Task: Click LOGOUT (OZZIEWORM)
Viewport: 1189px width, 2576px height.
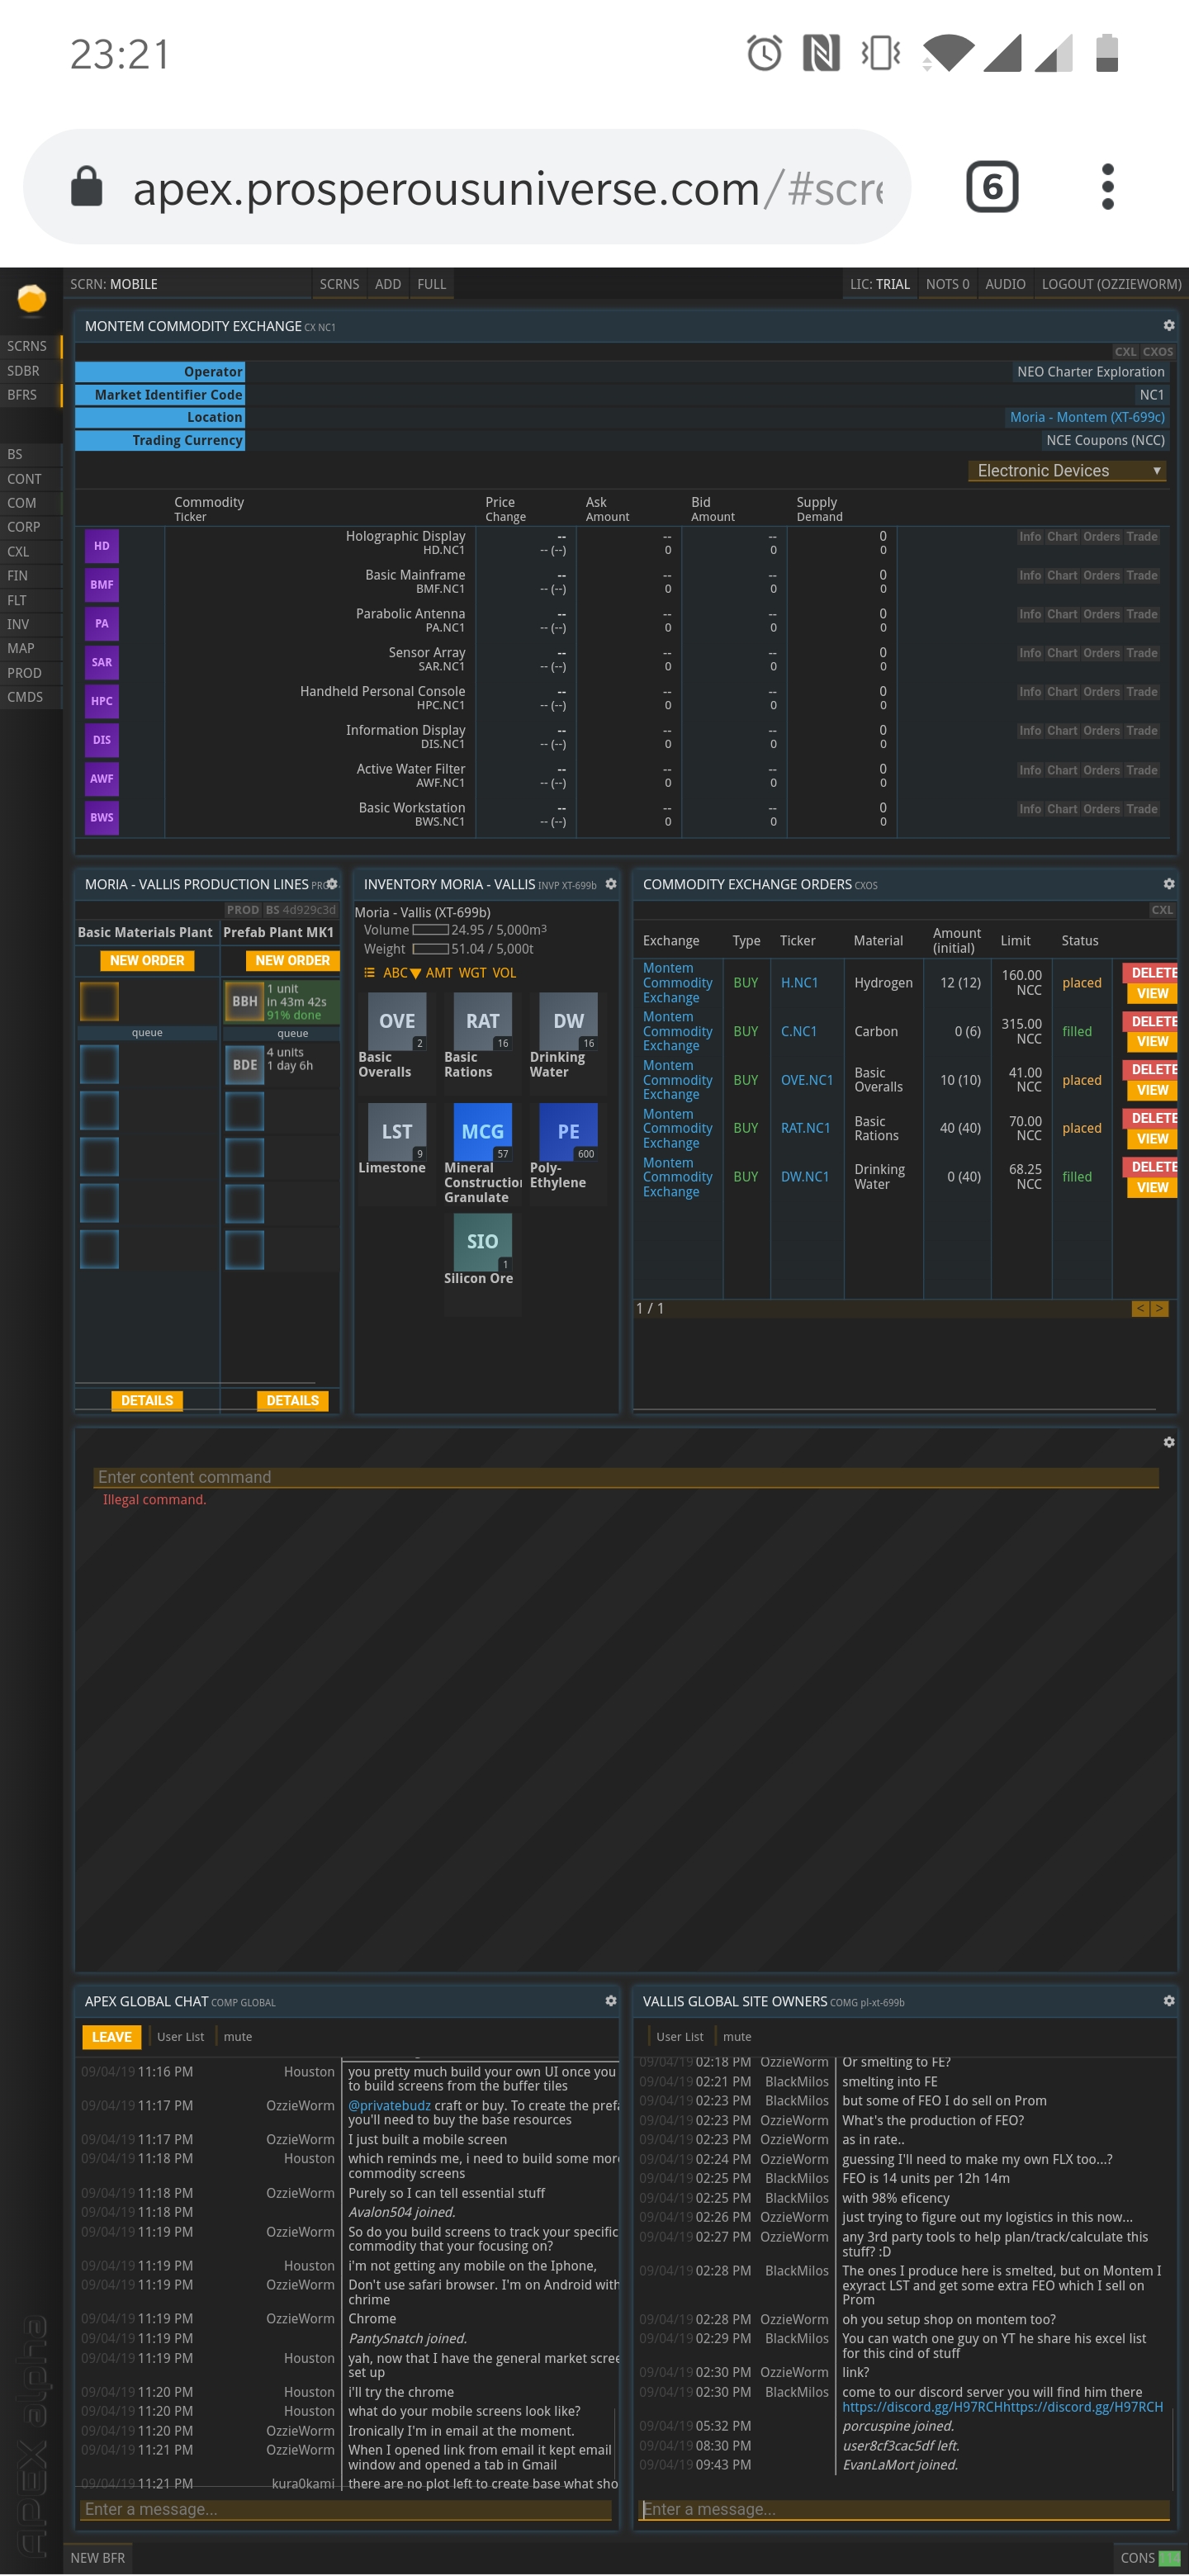Action: 1111,284
